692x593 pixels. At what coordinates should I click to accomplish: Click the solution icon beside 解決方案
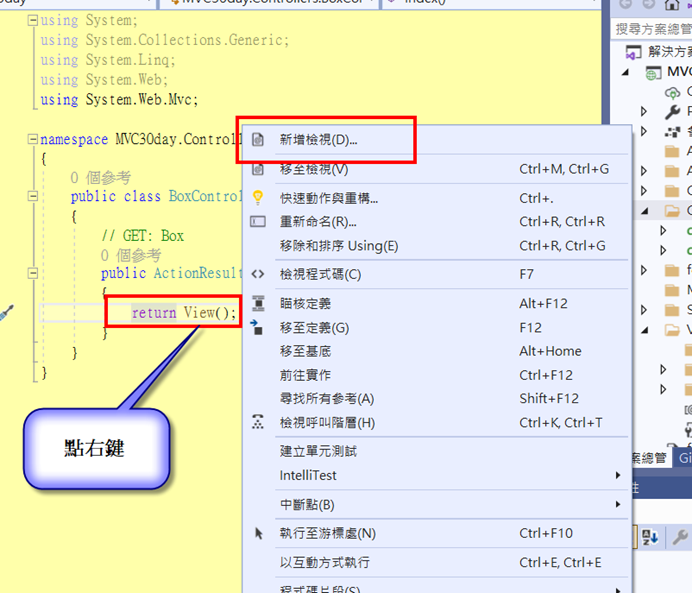pos(633,53)
